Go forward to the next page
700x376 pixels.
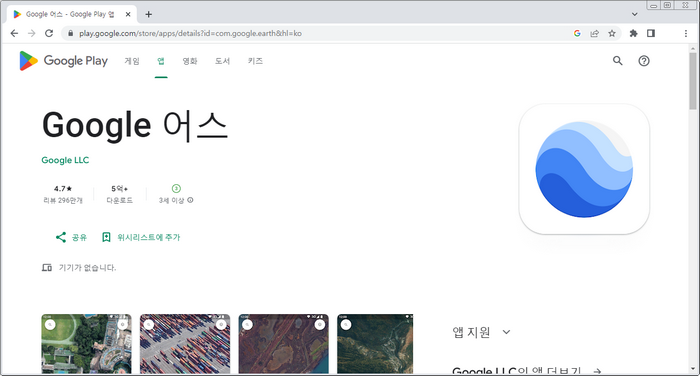31,33
